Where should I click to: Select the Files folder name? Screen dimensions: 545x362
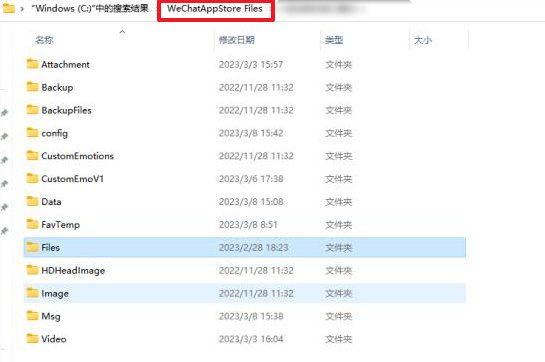point(50,248)
